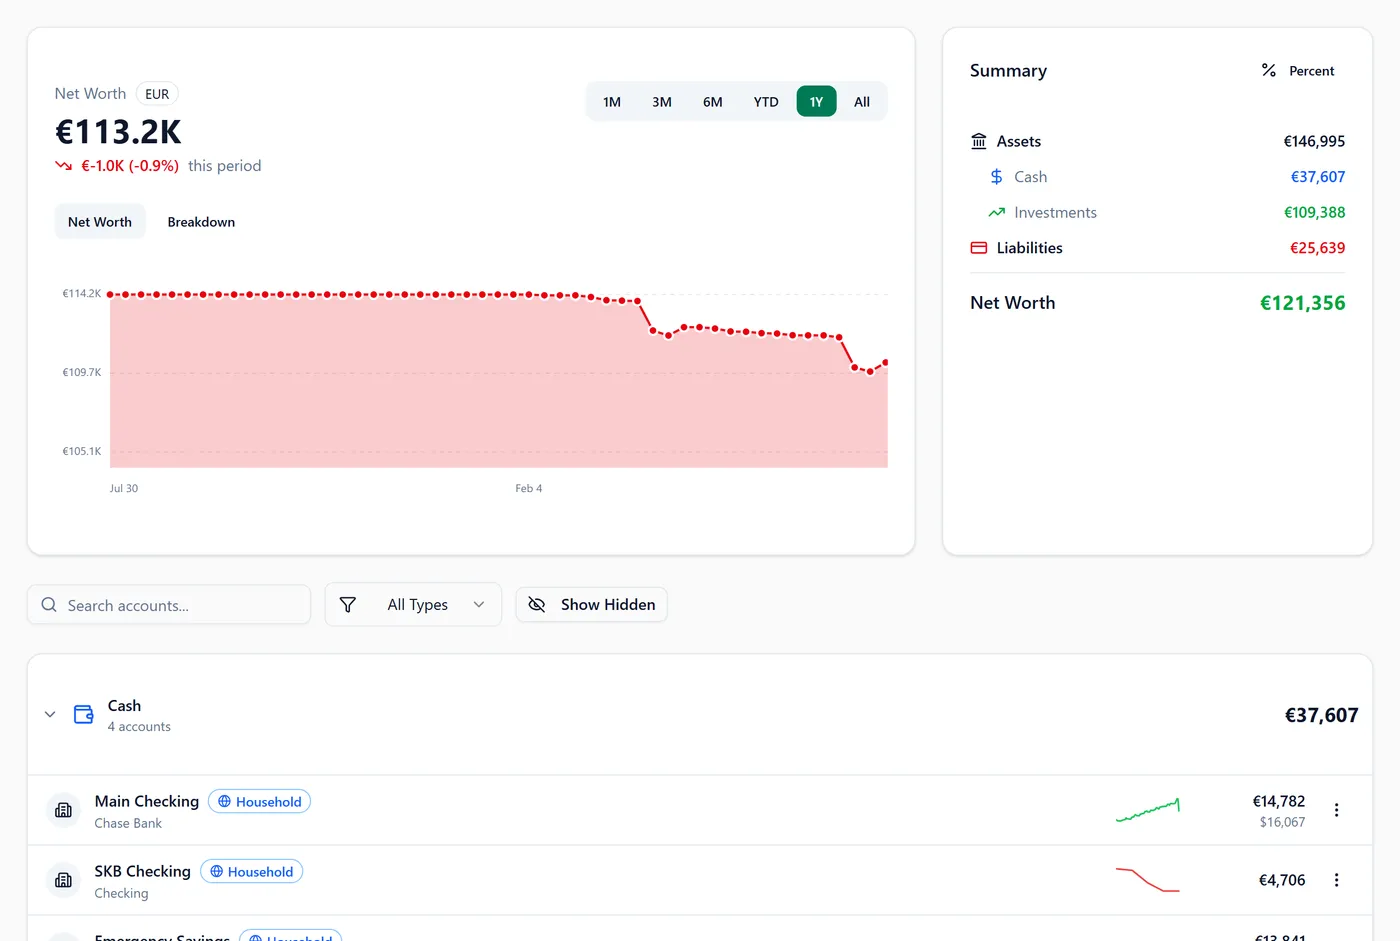Click the Liabilities credit card icon
This screenshot has height=941, width=1400.
coord(979,248)
